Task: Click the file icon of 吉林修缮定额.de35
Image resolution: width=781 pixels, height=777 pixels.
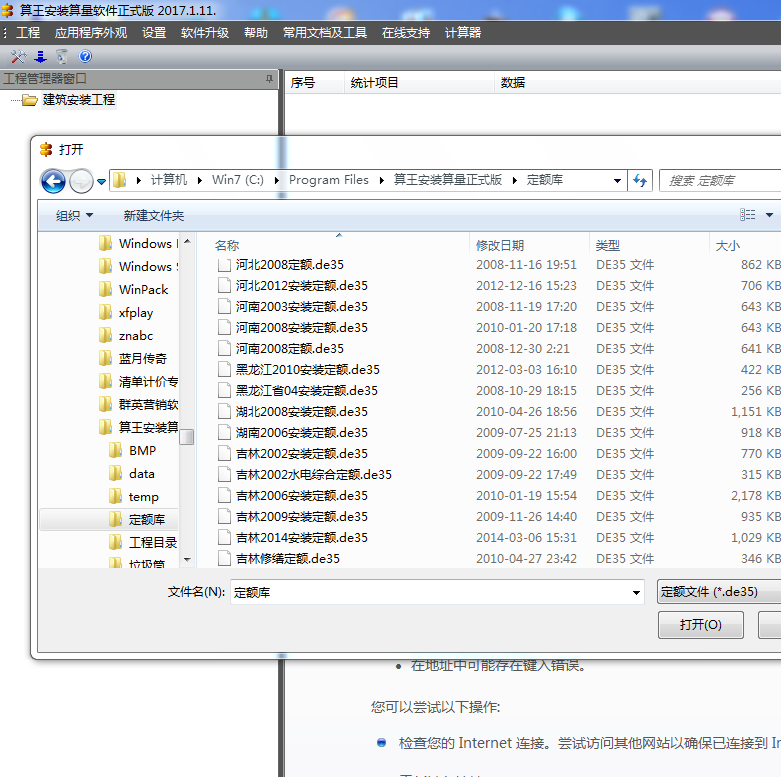Action: click(224, 558)
